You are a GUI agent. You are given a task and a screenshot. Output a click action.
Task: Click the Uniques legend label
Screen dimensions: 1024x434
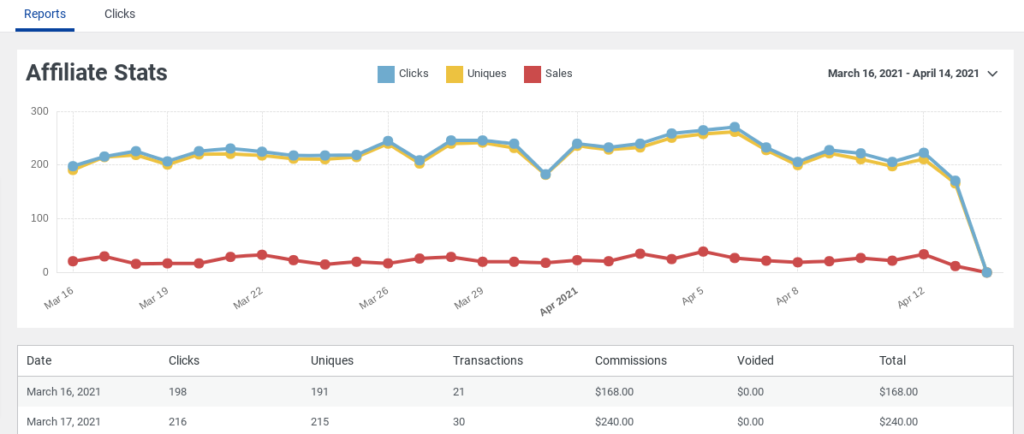(x=486, y=73)
